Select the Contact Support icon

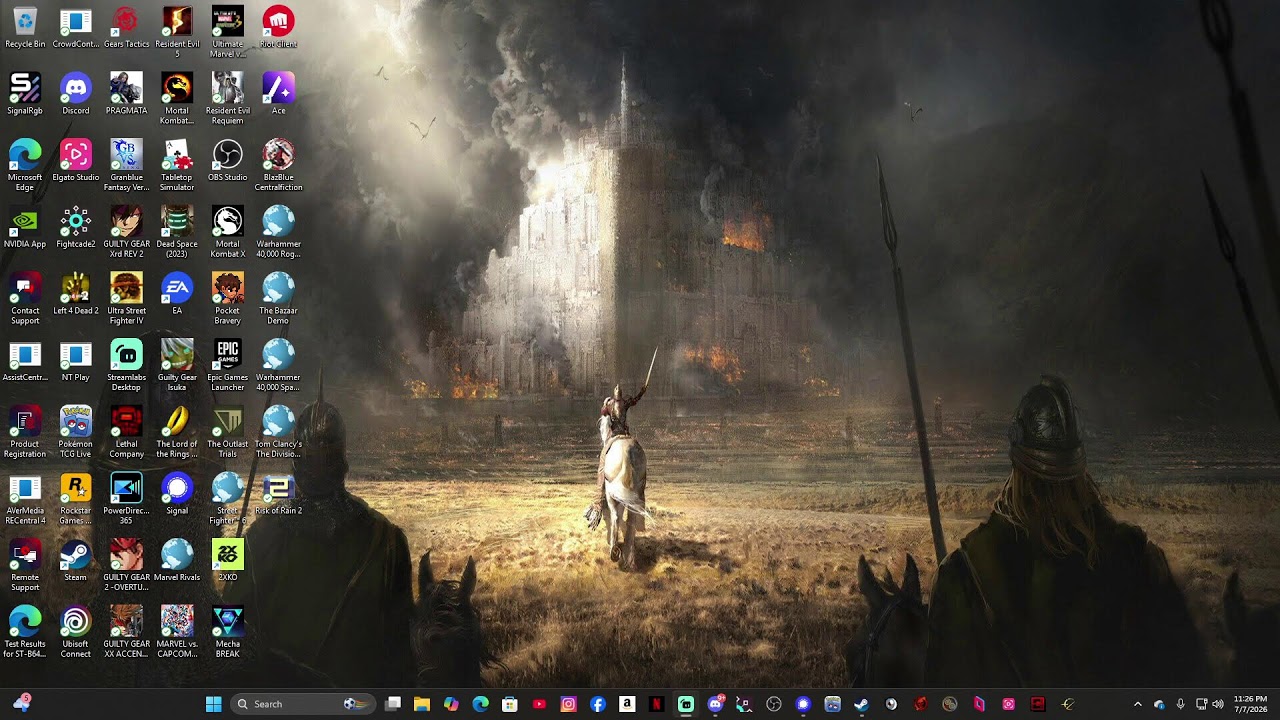click(x=25, y=299)
